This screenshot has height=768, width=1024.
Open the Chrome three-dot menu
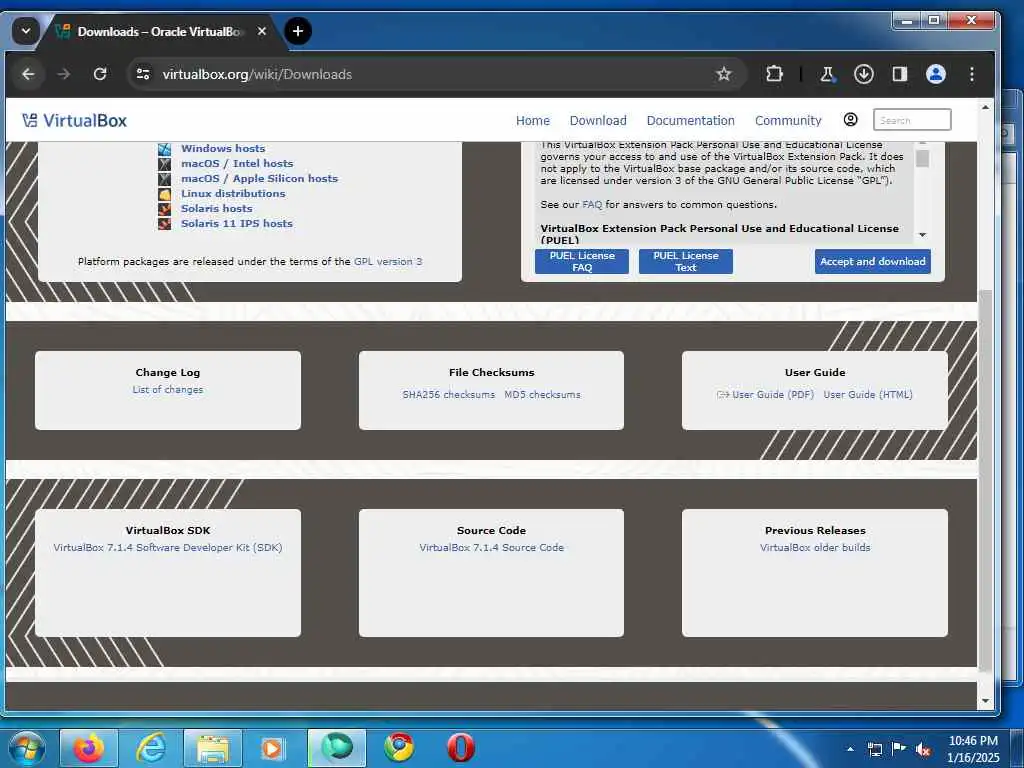pyautogui.click(x=972, y=74)
